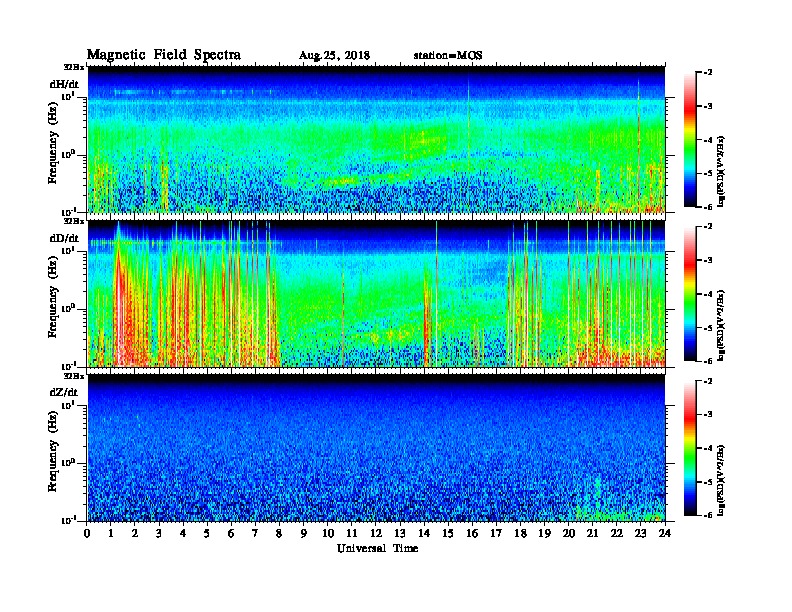Click the 'Universal Time' axis label
792x612 pixels.
tap(377, 548)
